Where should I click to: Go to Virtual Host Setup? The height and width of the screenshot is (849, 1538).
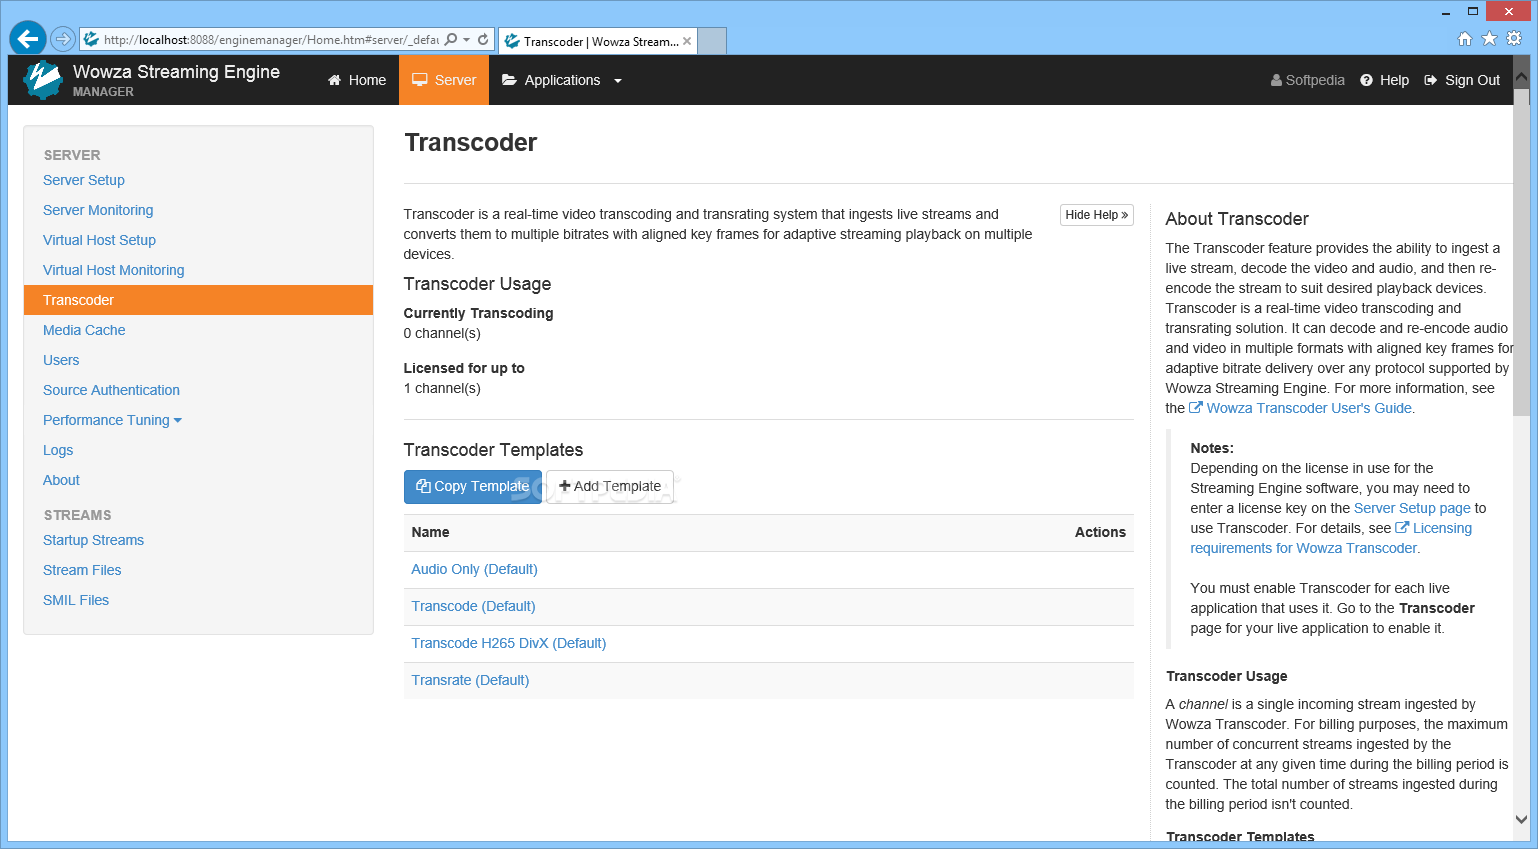99,240
